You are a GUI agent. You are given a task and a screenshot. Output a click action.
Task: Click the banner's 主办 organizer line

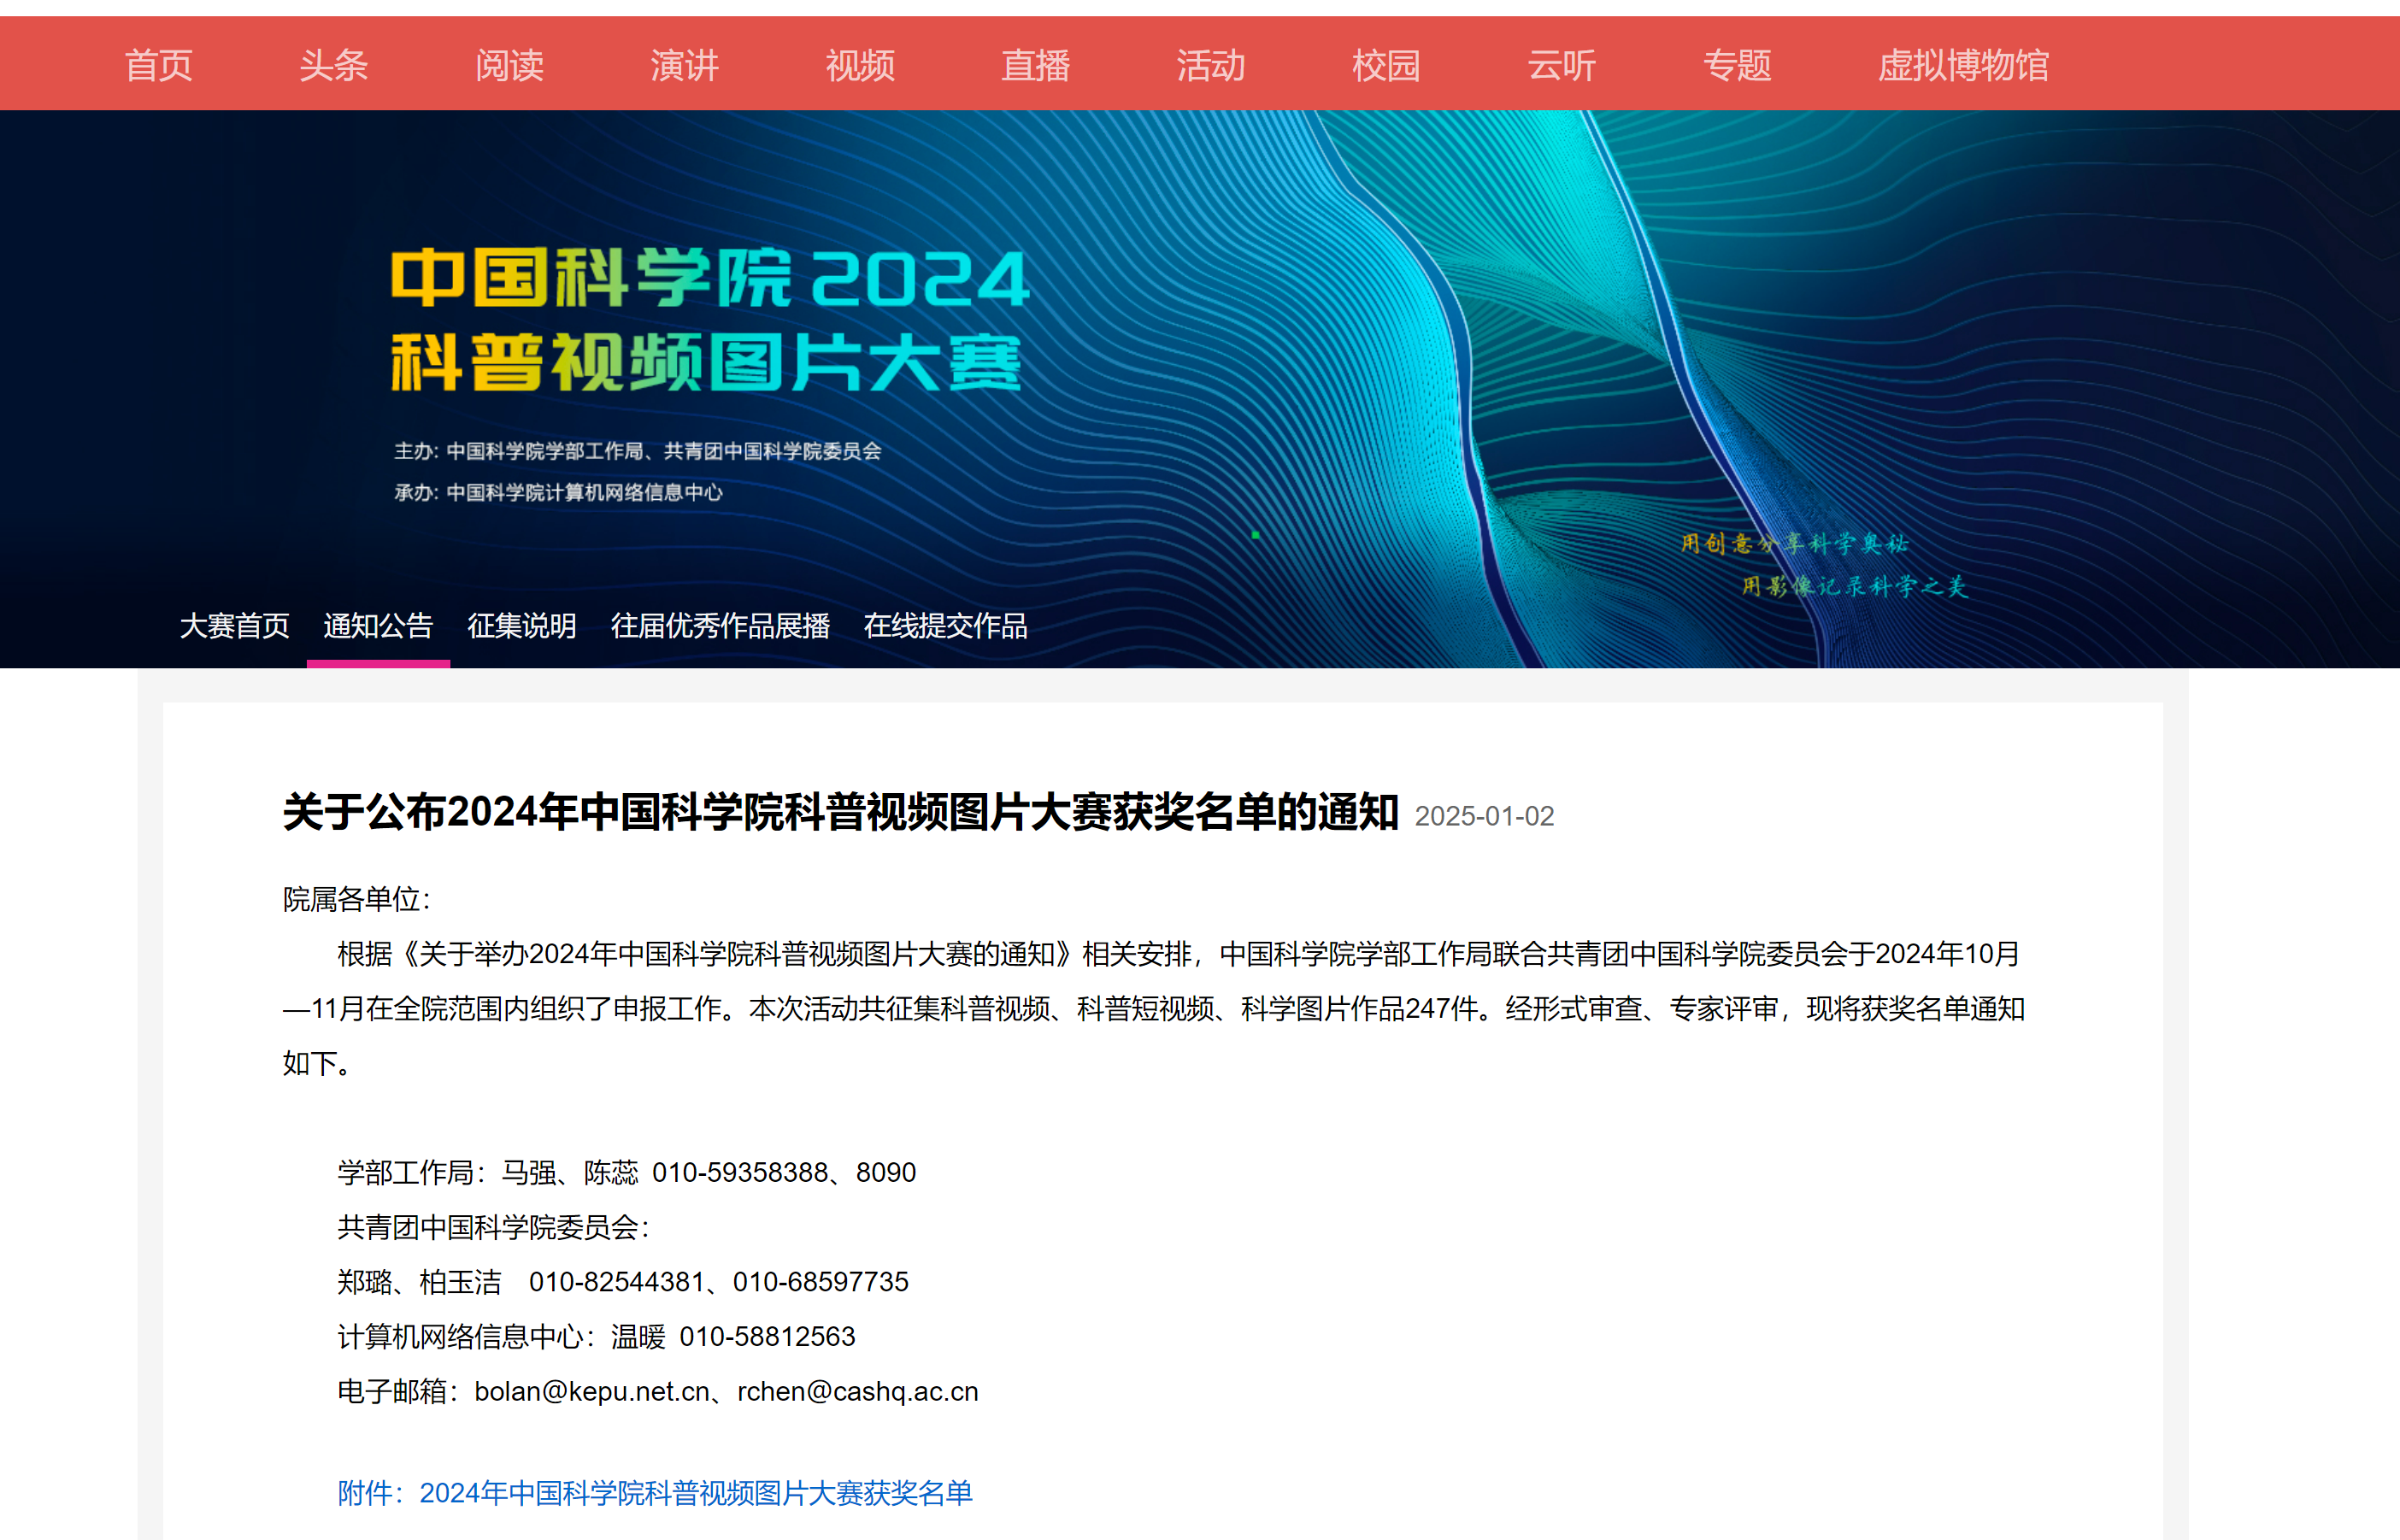(x=638, y=451)
